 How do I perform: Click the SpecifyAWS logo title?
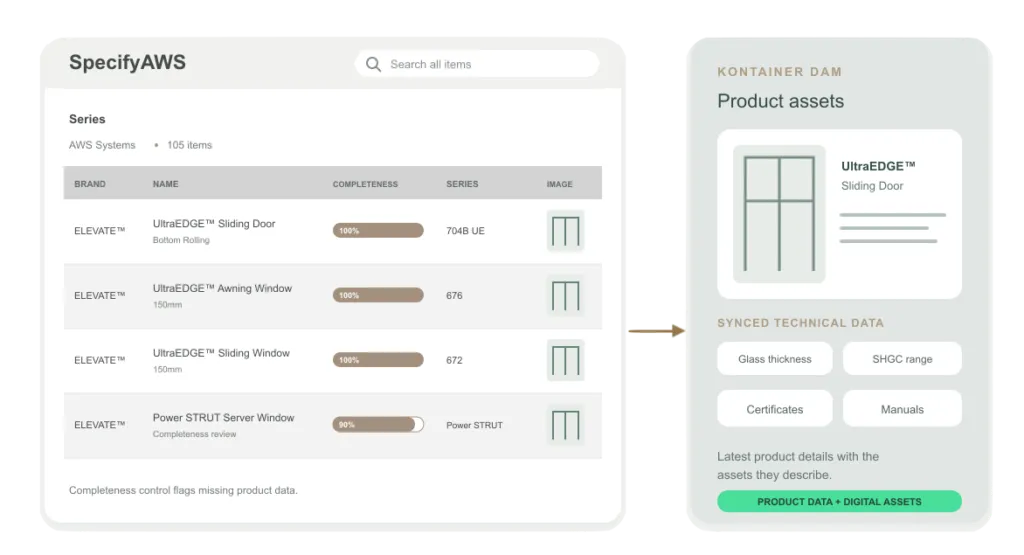coord(127,62)
